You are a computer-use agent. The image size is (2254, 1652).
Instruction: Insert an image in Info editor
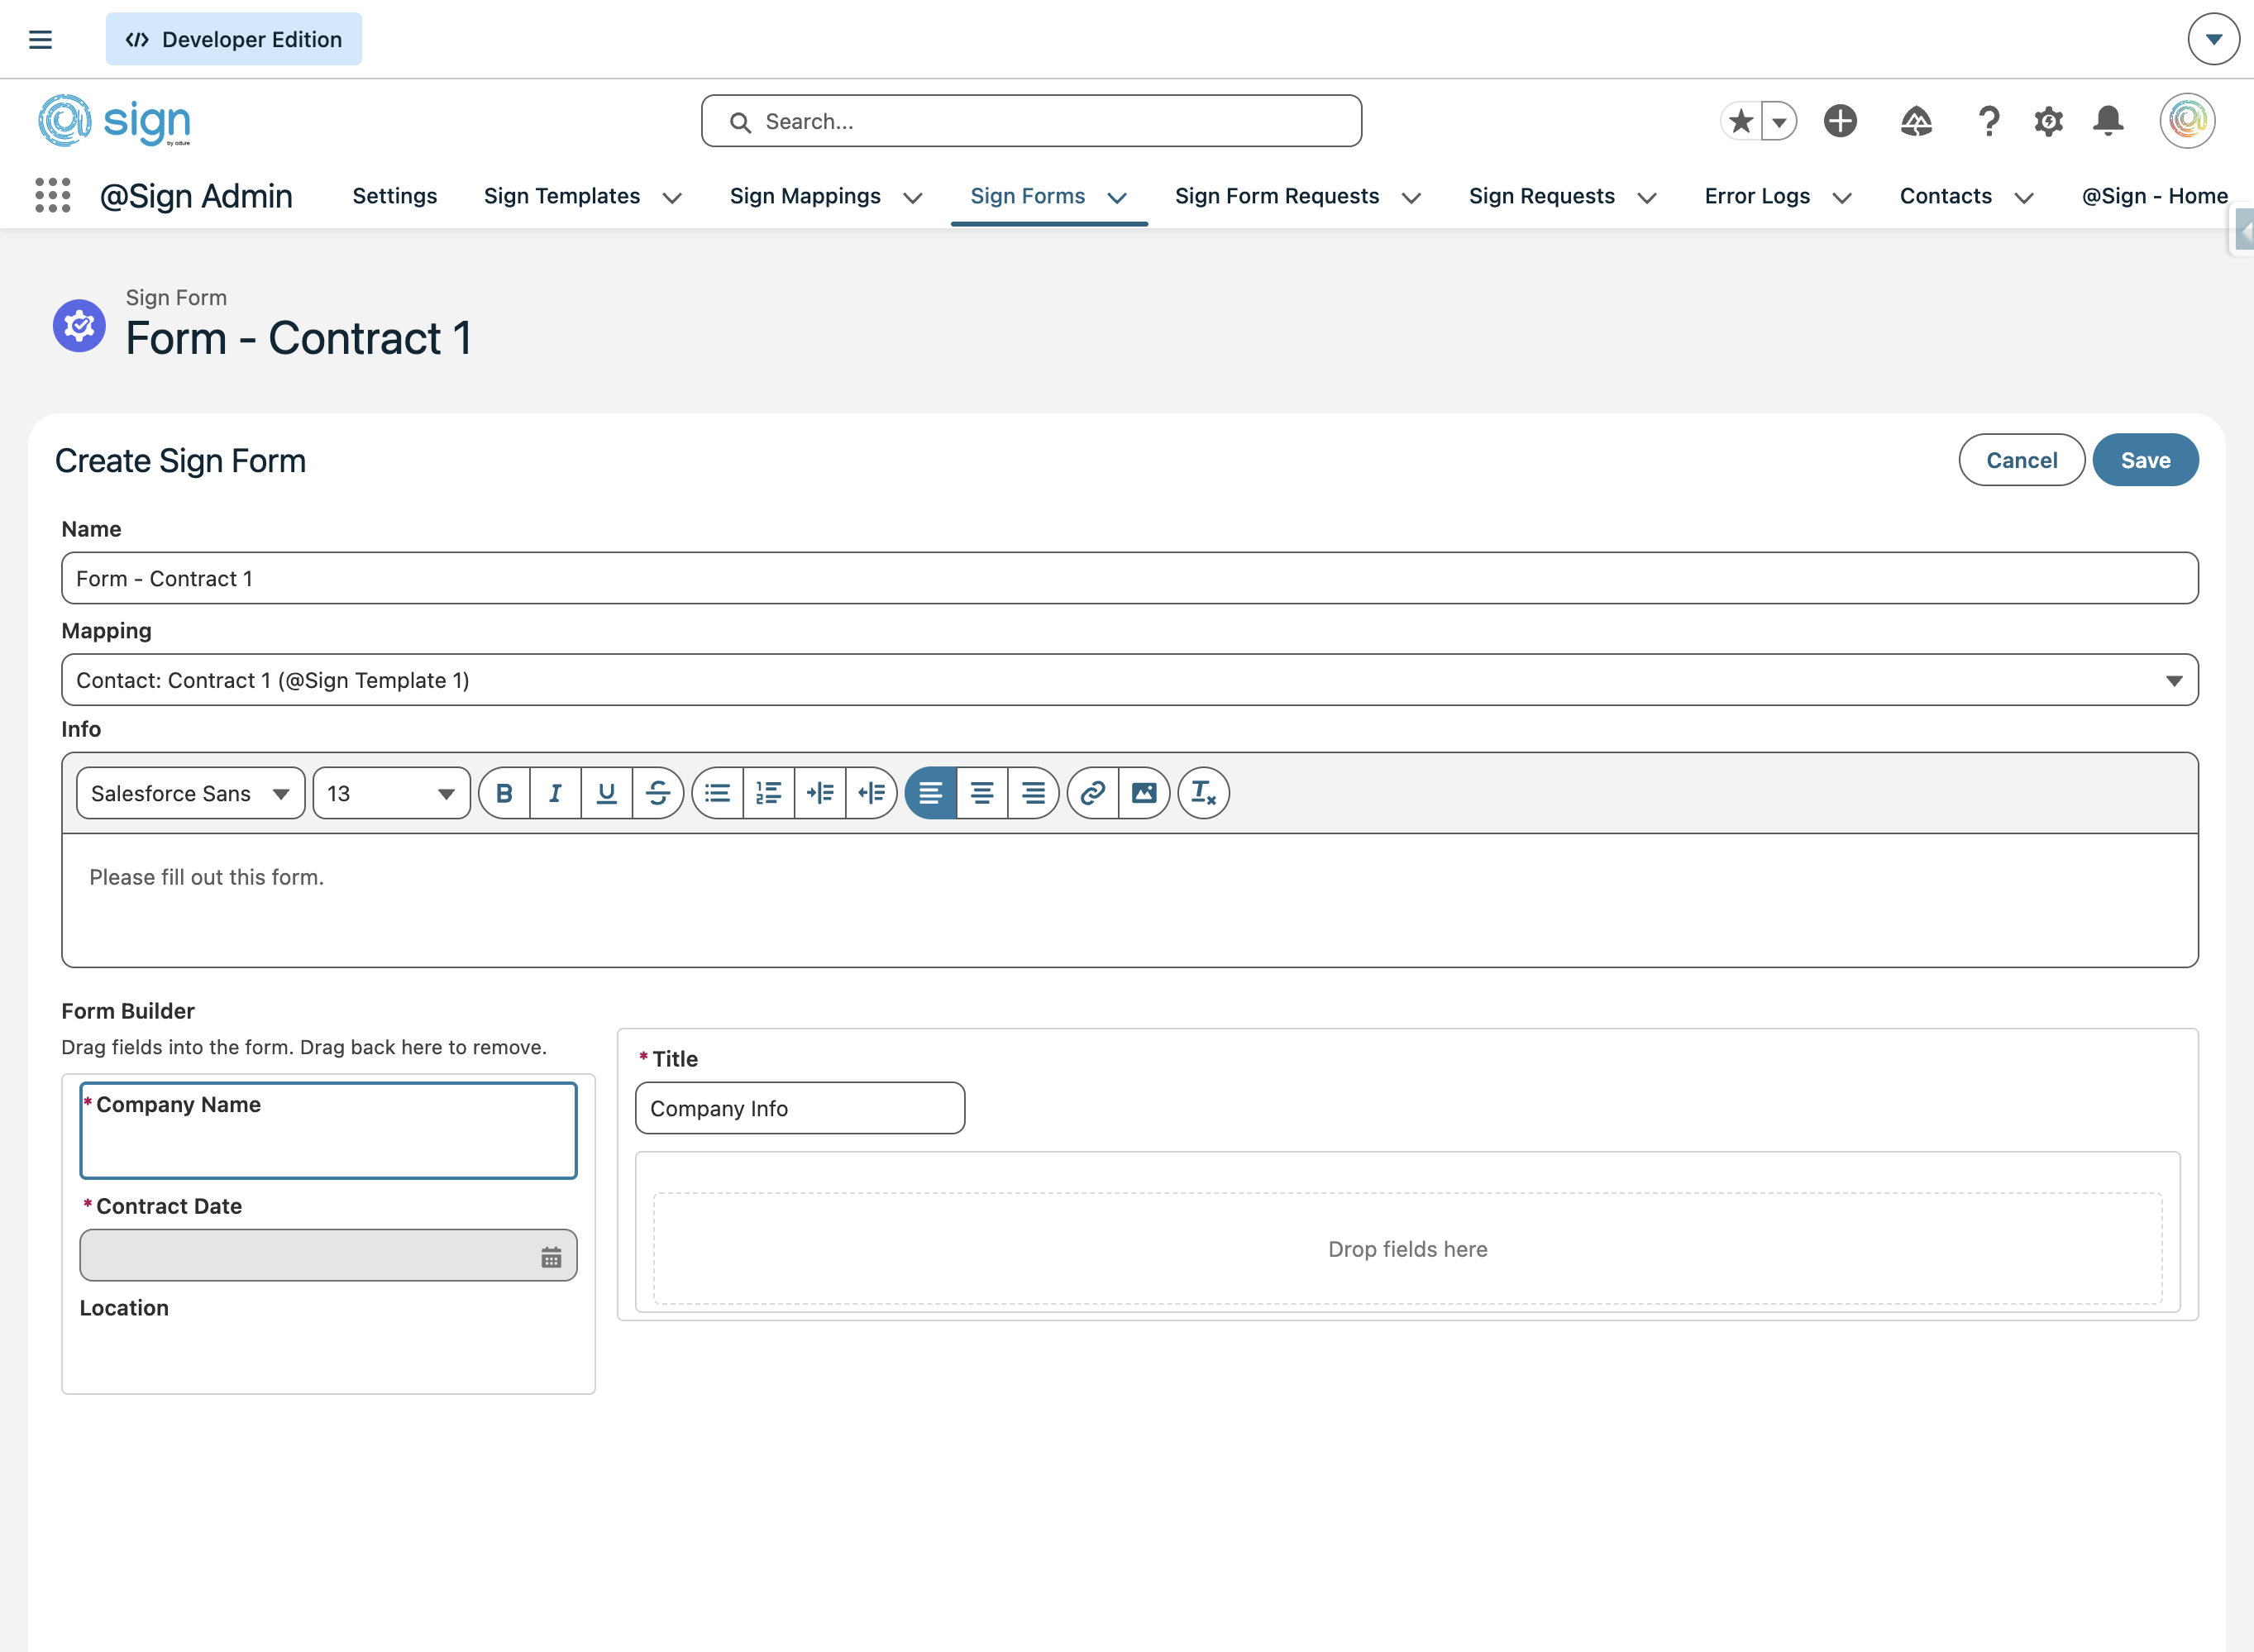click(1143, 793)
